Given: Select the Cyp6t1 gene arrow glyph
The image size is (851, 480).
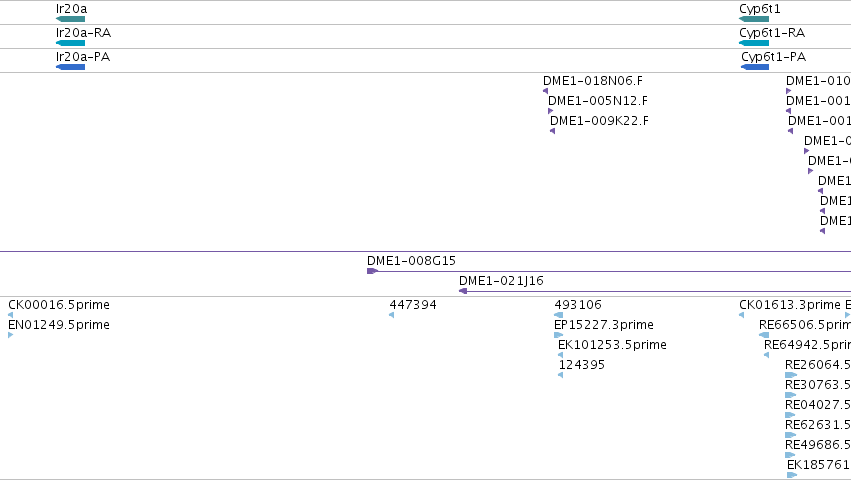Looking at the screenshot, I should pos(754,19).
